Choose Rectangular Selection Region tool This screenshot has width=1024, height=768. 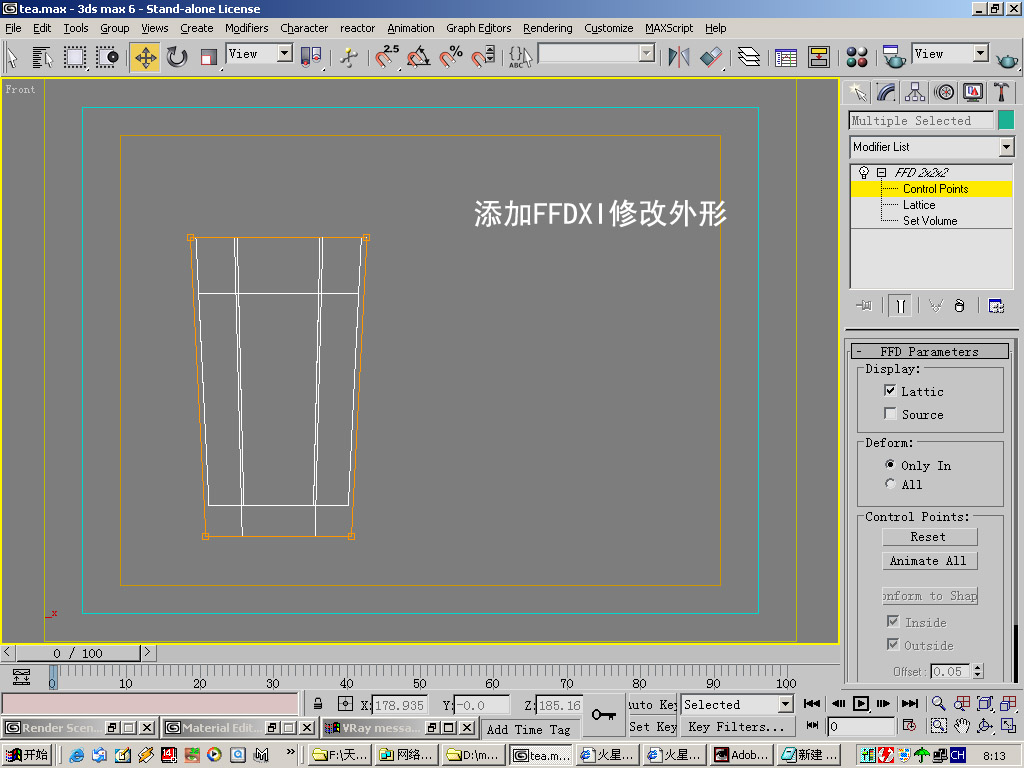(x=74, y=57)
